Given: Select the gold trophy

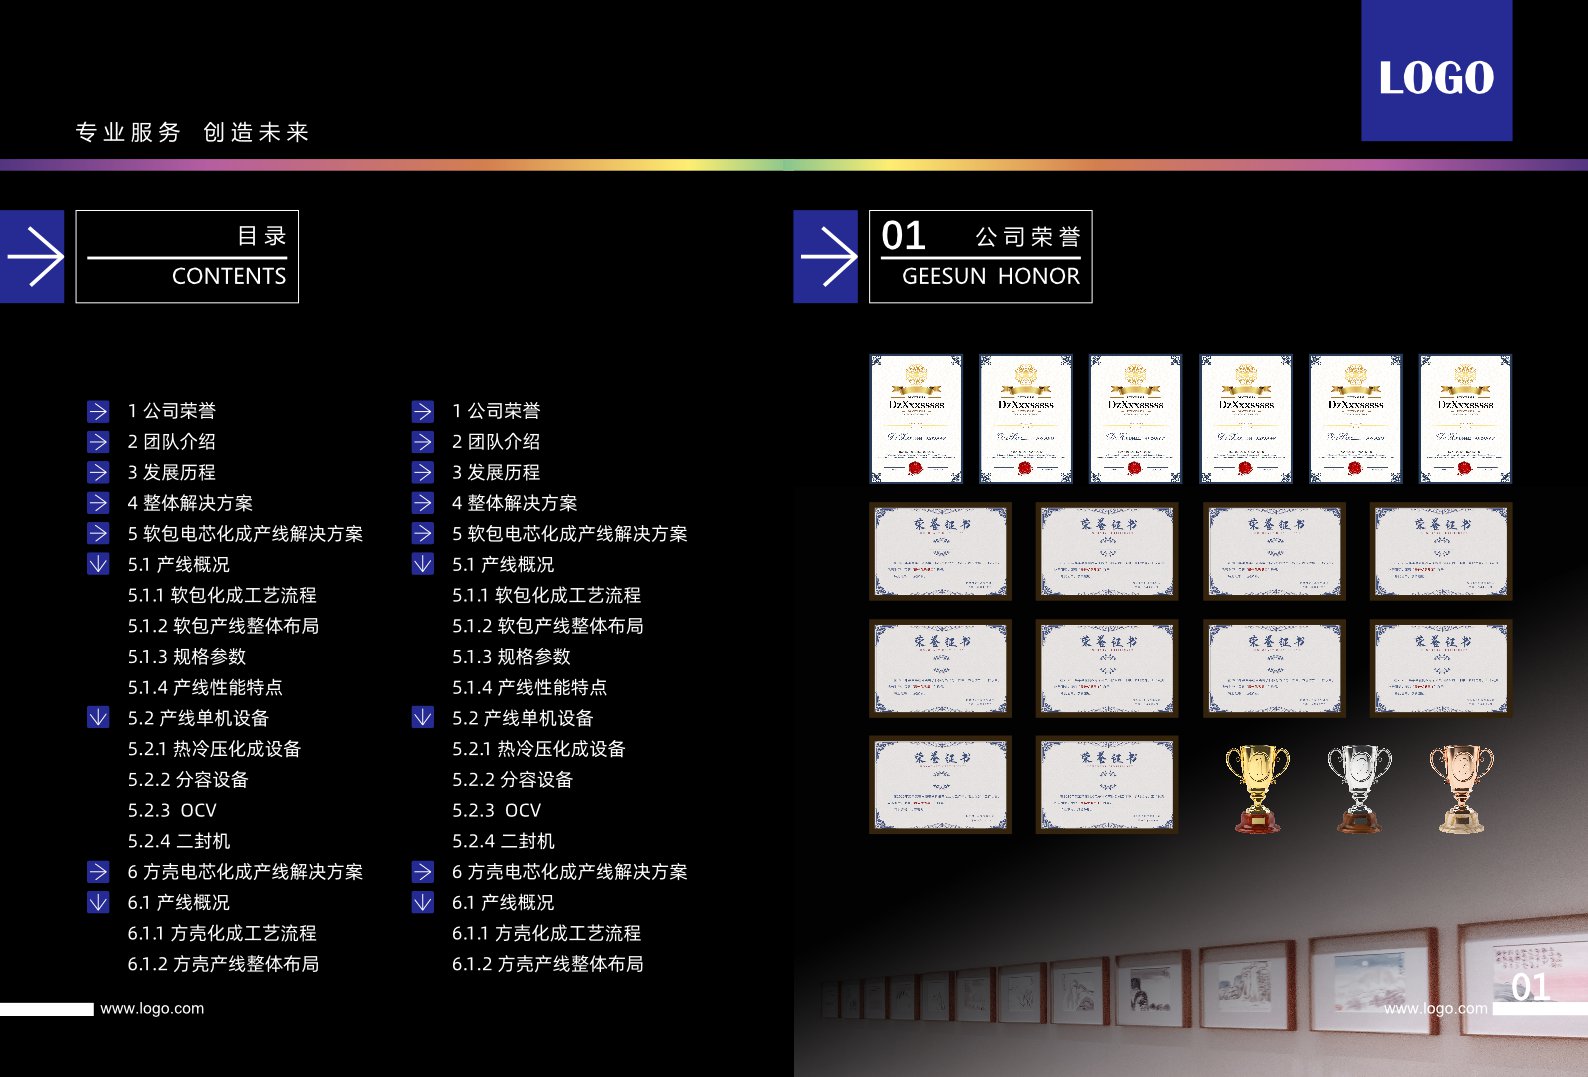Looking at the screenshot, I should (x=1257, y=789).
